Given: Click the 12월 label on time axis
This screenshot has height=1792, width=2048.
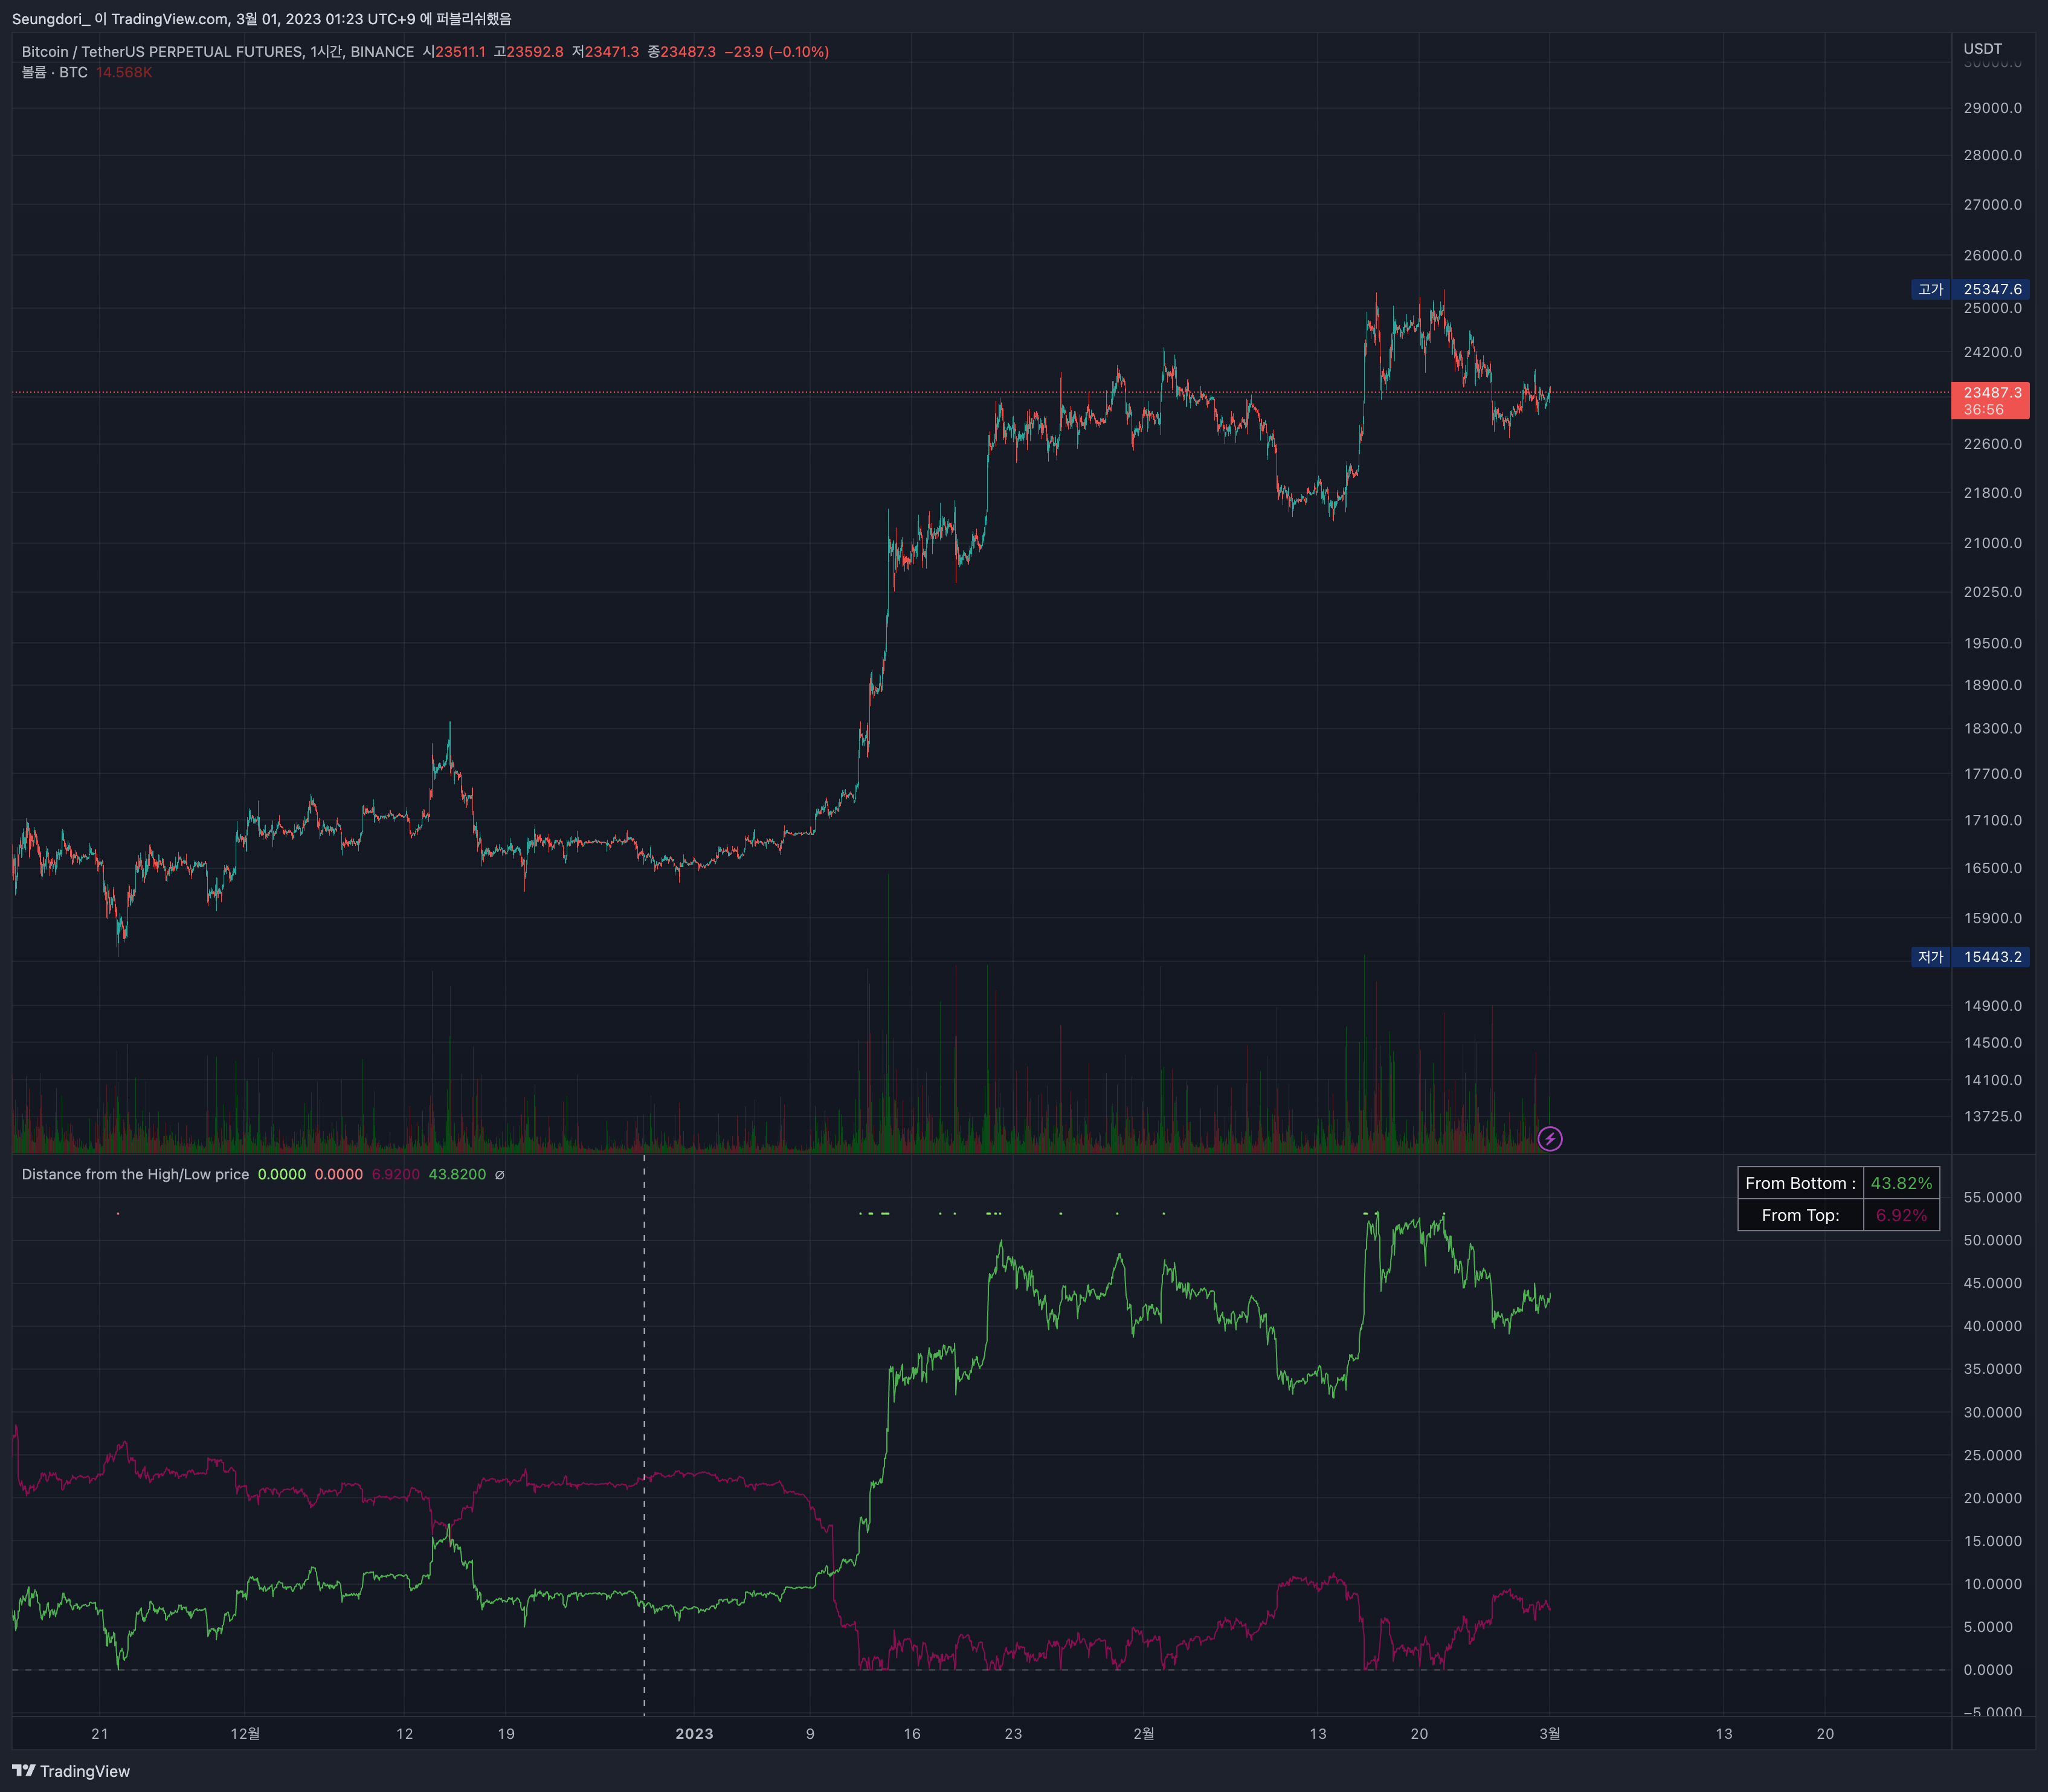Looking at the screenshot, I should 245,1734.
